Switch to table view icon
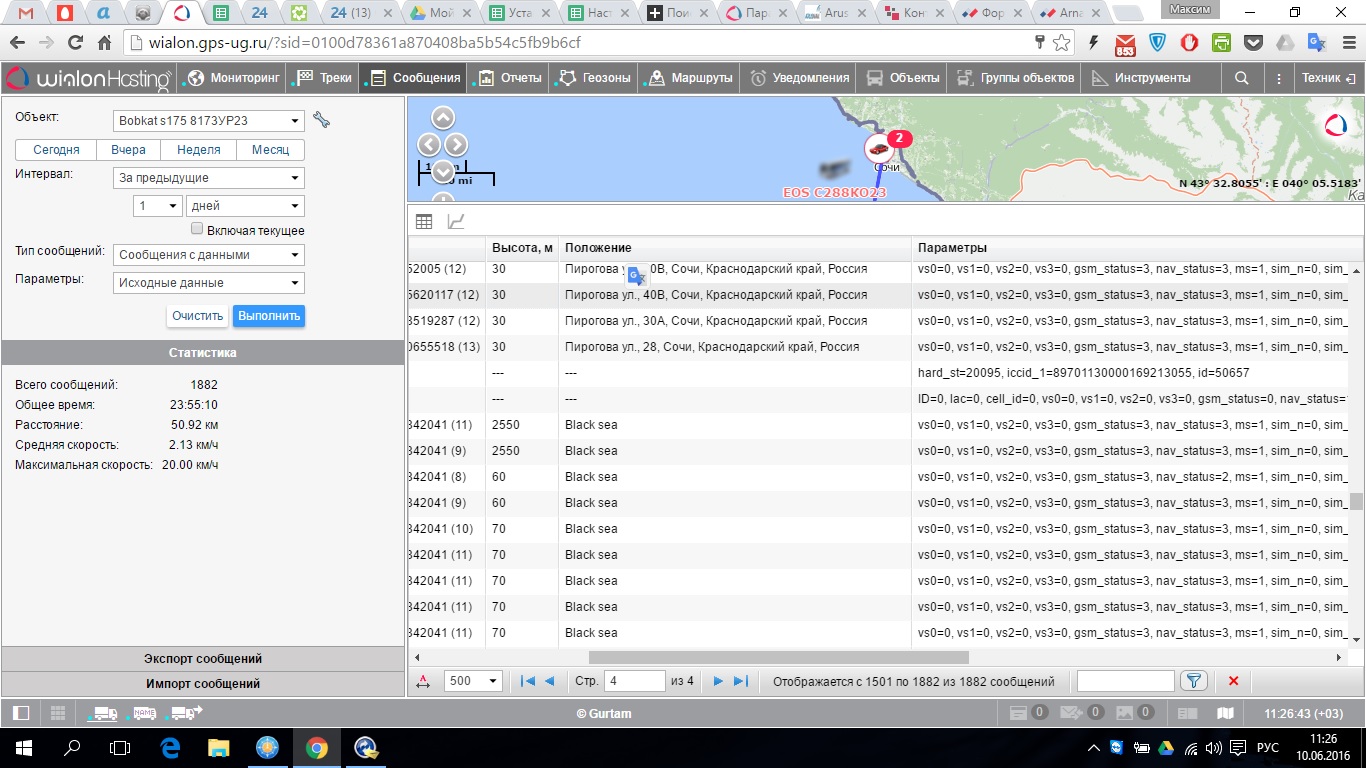1366x768 pixels. click(x=424, y=222)
